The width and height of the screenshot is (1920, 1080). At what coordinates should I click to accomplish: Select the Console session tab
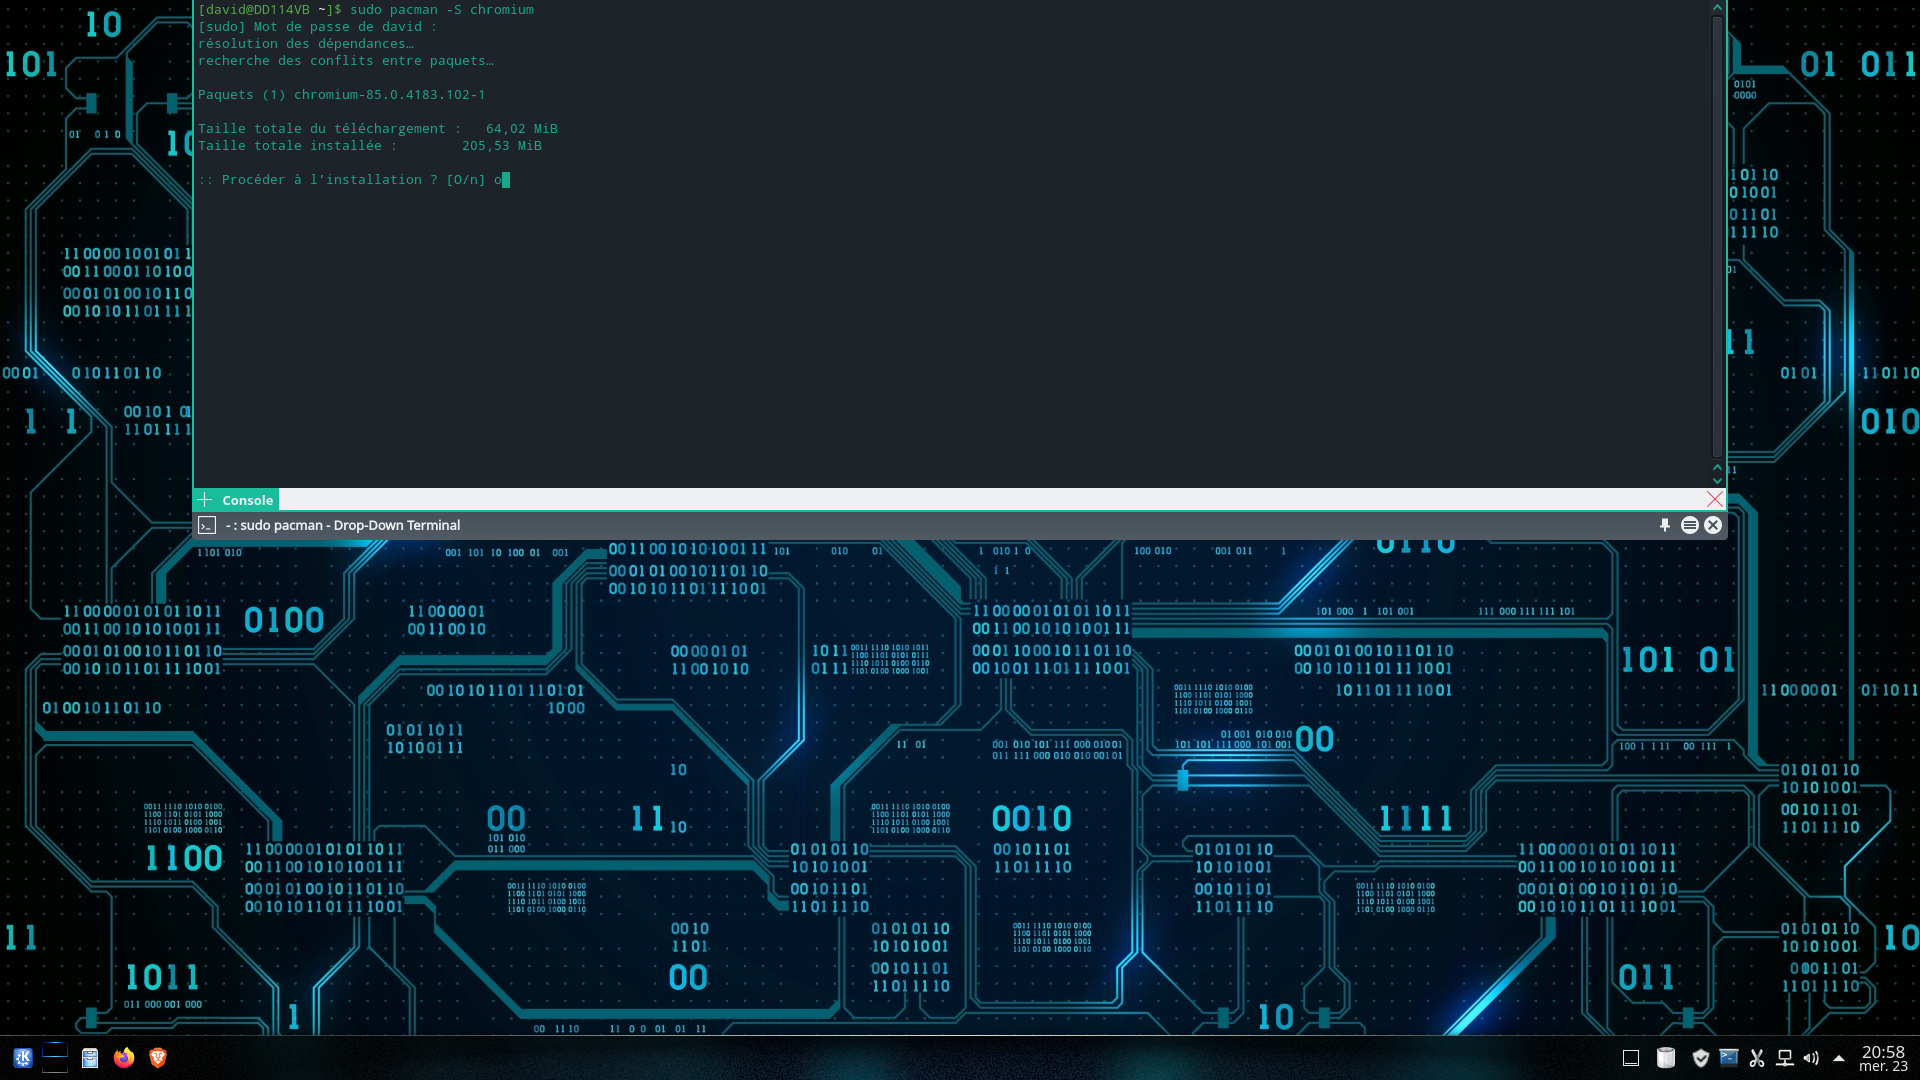click(x=247, y=500)
